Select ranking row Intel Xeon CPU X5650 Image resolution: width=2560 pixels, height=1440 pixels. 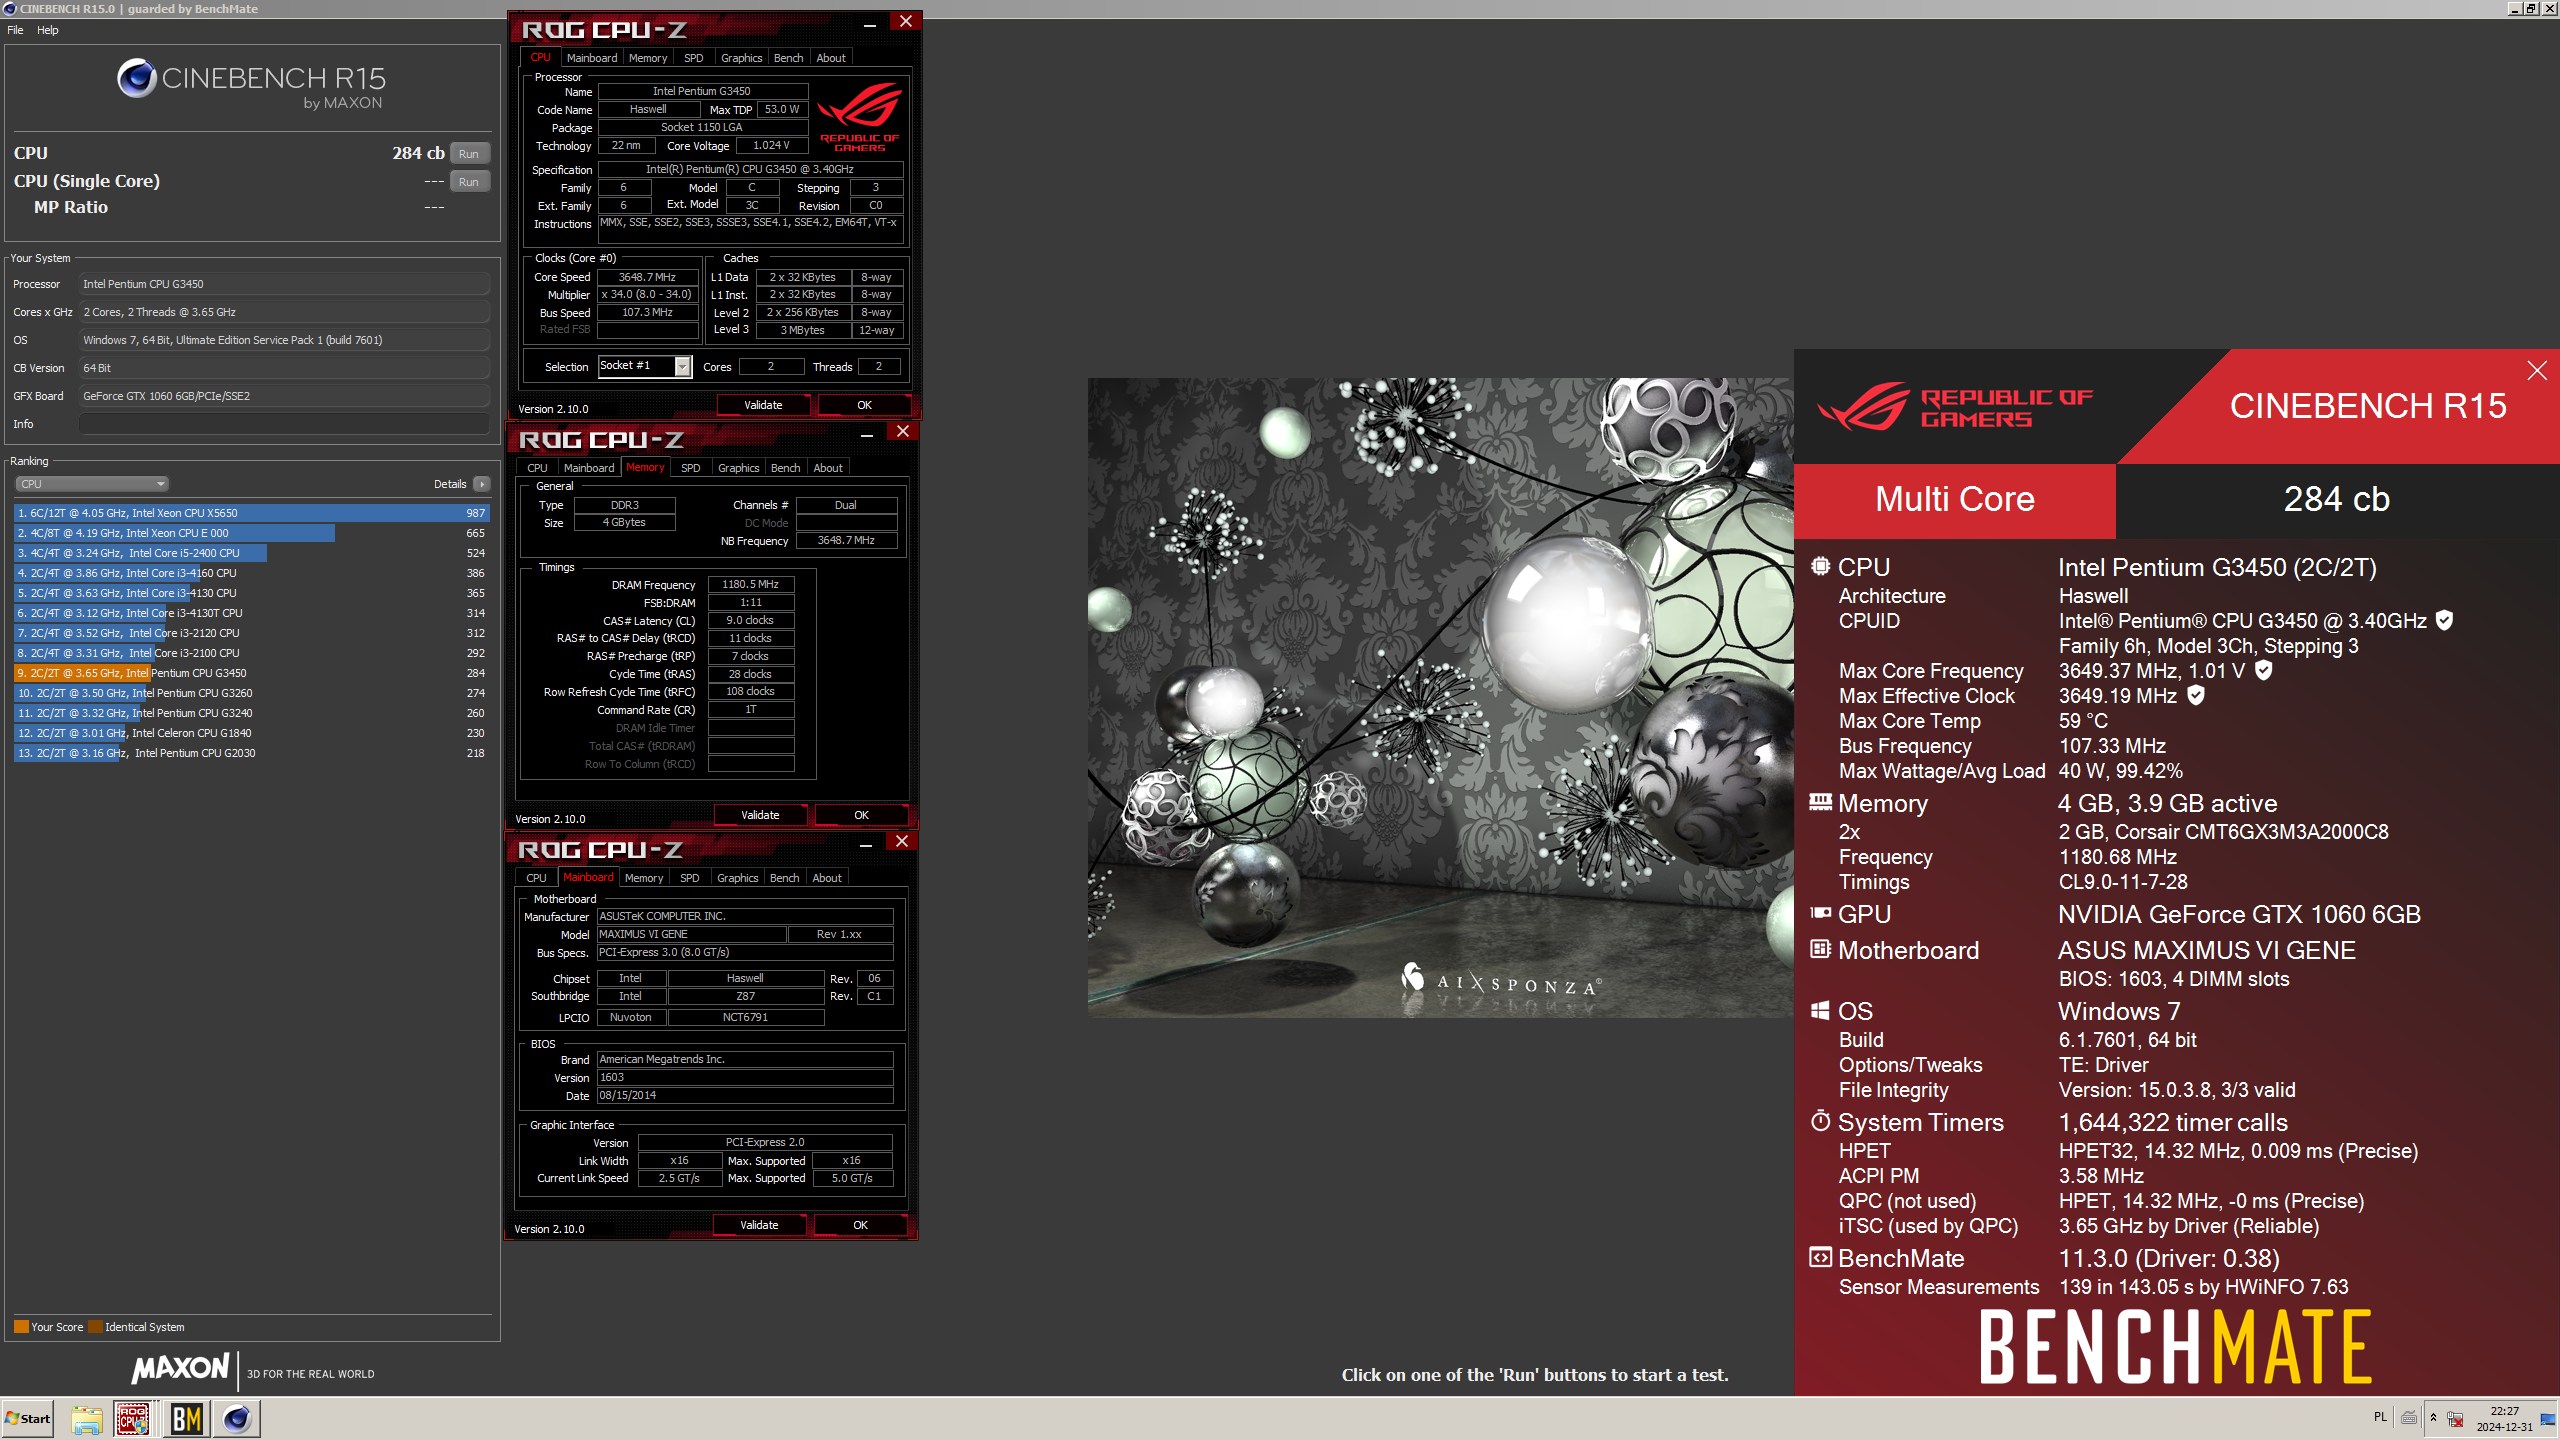[250, 513]
